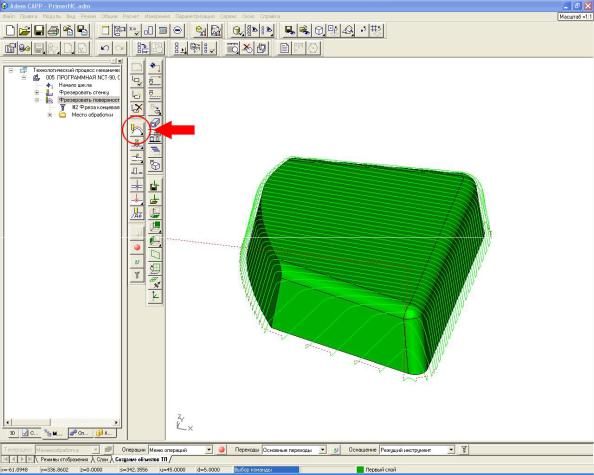This screenshot has height=475, width=594.
Task: Open the Сервис menu
Action: click(x=228, y=16)
